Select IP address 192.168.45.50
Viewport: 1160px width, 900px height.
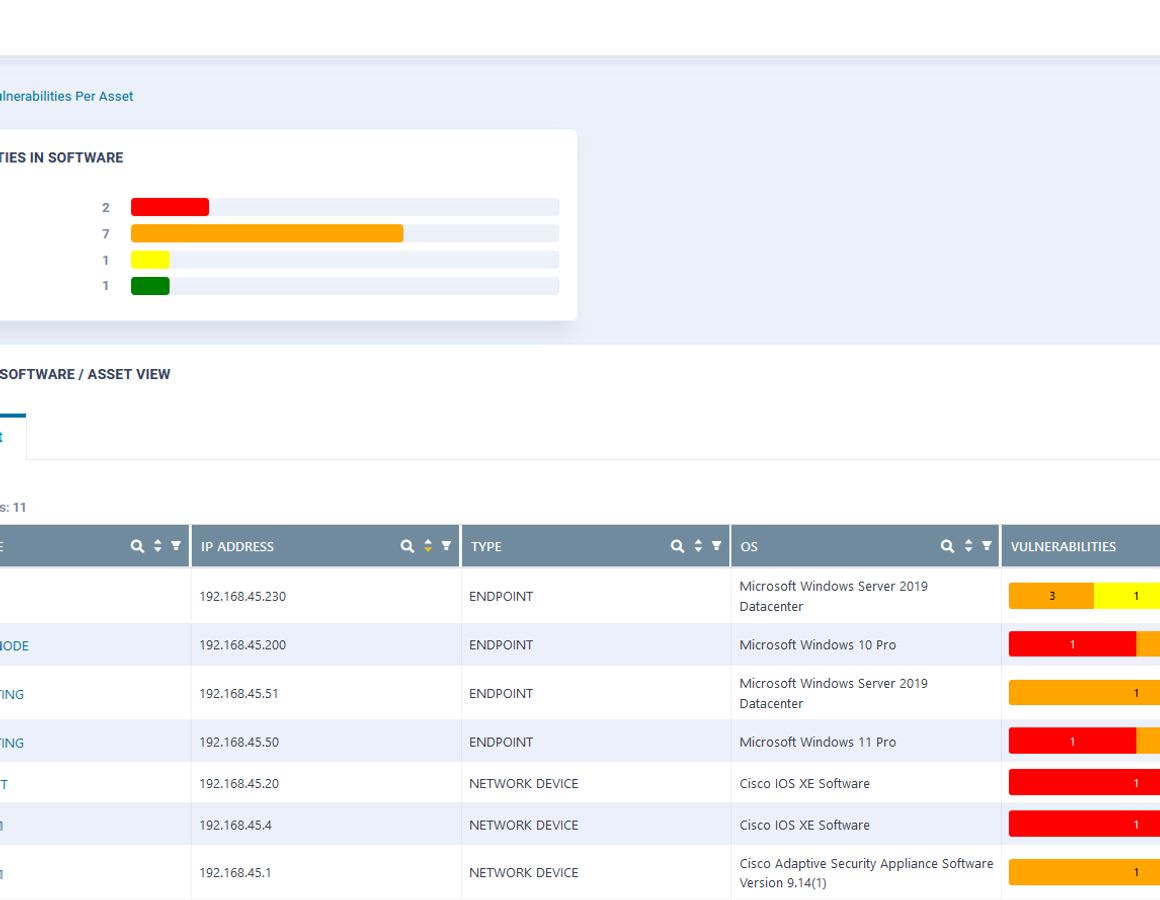239,742
